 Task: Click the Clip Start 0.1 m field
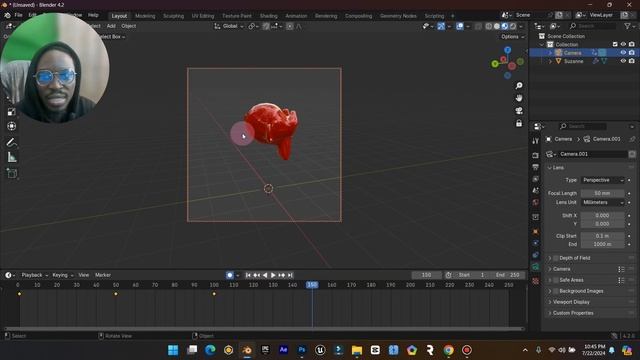[x=603, y=236]
